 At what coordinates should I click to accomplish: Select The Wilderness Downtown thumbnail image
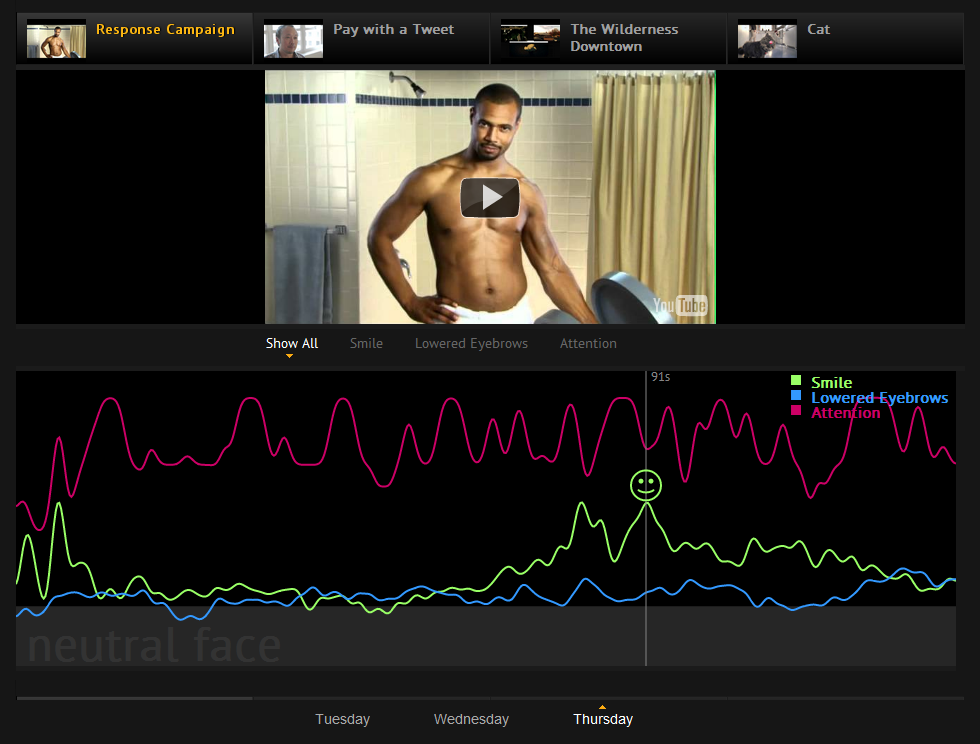530,40
